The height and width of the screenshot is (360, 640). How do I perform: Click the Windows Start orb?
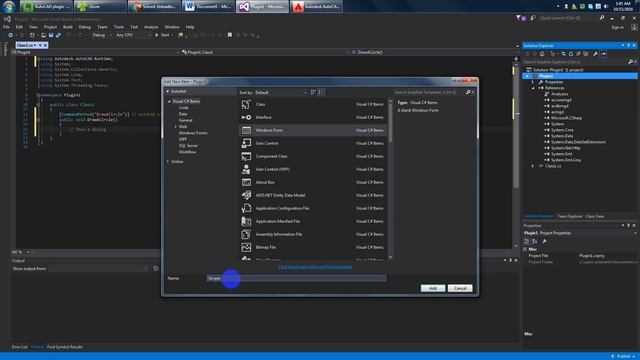point(9,7)
